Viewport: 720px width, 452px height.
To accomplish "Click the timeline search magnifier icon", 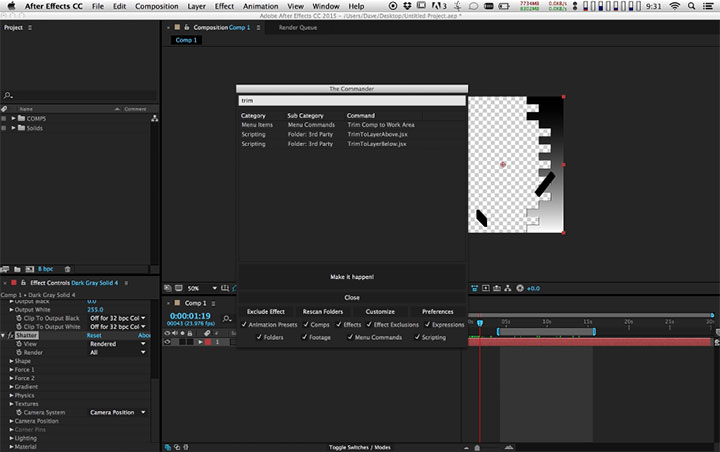I will coord(227,318).
